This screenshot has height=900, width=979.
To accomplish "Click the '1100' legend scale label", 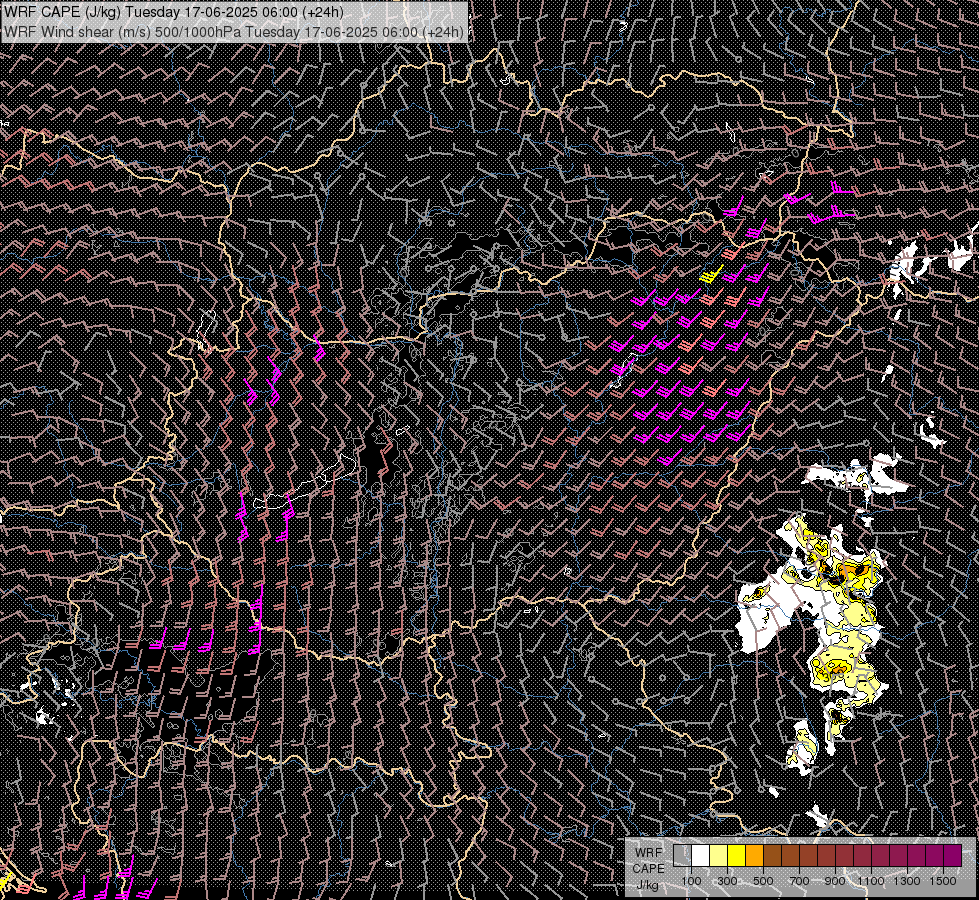I will coord(870,881).
